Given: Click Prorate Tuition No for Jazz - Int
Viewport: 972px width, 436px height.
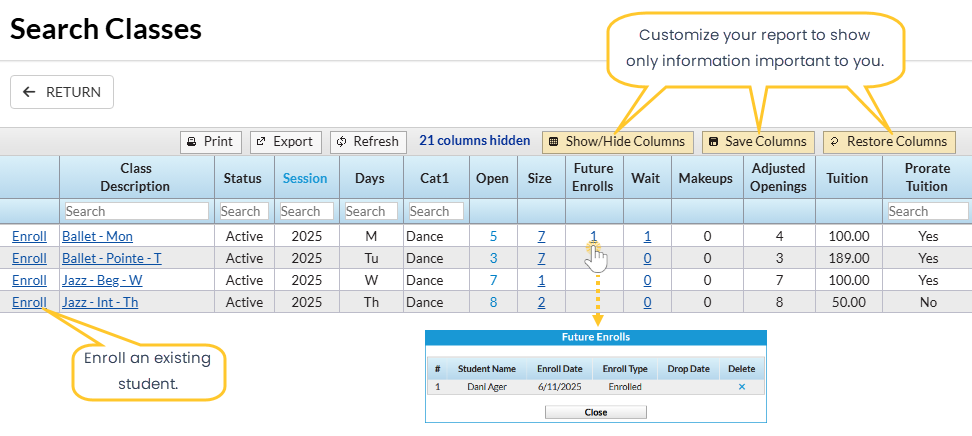Looking at the screenshot, I should tap(929, 303).
